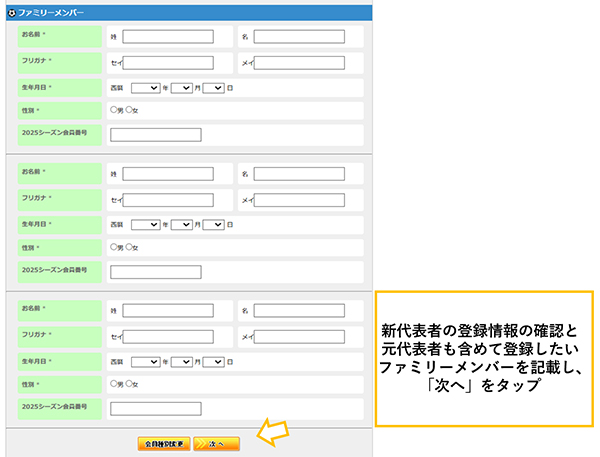
Task: Click the 会員種別変更 button
Action: tap(162, 441)
